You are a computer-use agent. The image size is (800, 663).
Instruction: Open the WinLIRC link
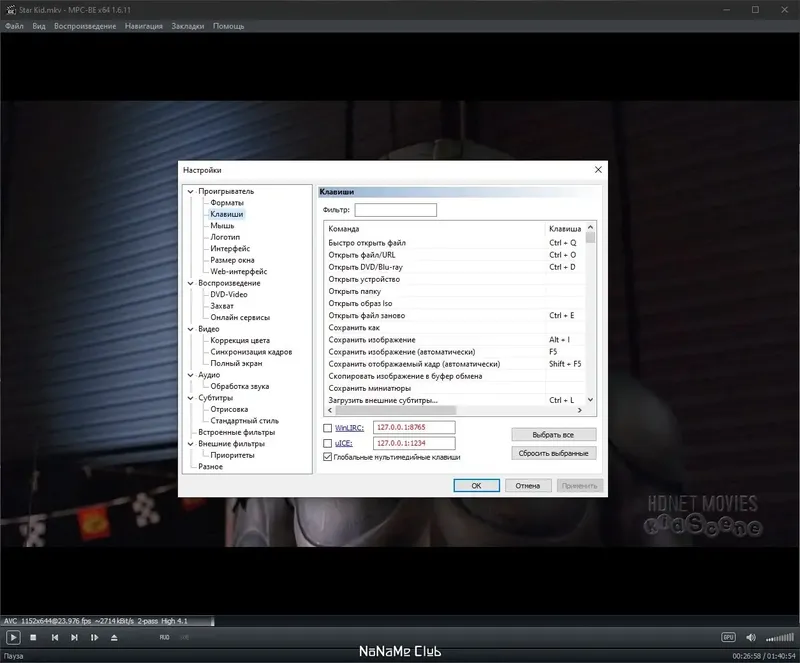click(349, 428)
